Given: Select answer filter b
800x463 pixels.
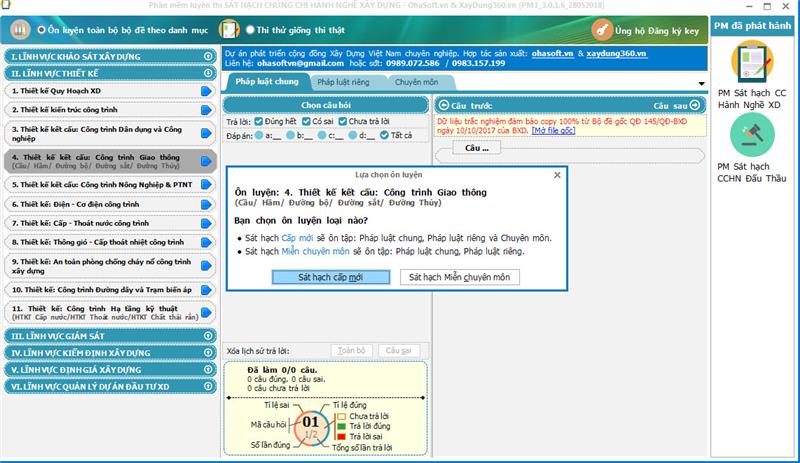Looking at the screenshot, I should 290,135.
